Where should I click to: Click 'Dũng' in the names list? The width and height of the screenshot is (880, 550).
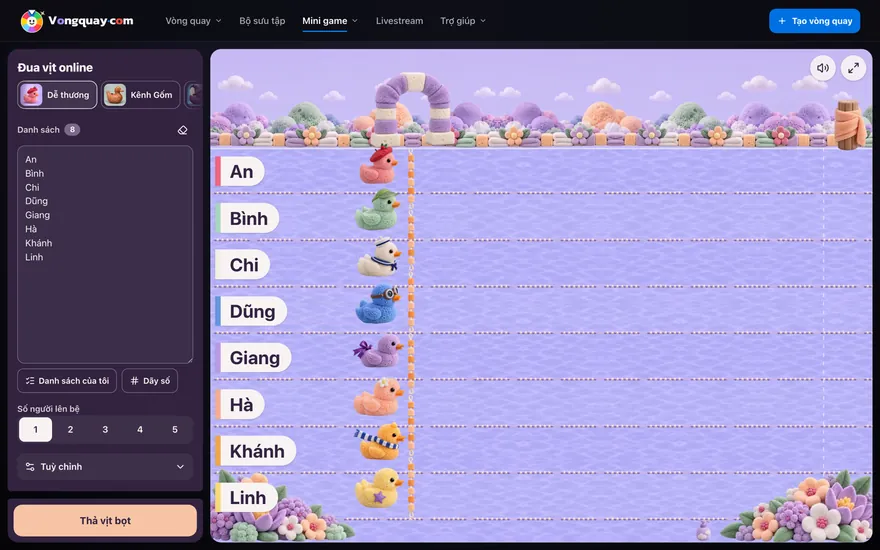[x=36, y=201]
